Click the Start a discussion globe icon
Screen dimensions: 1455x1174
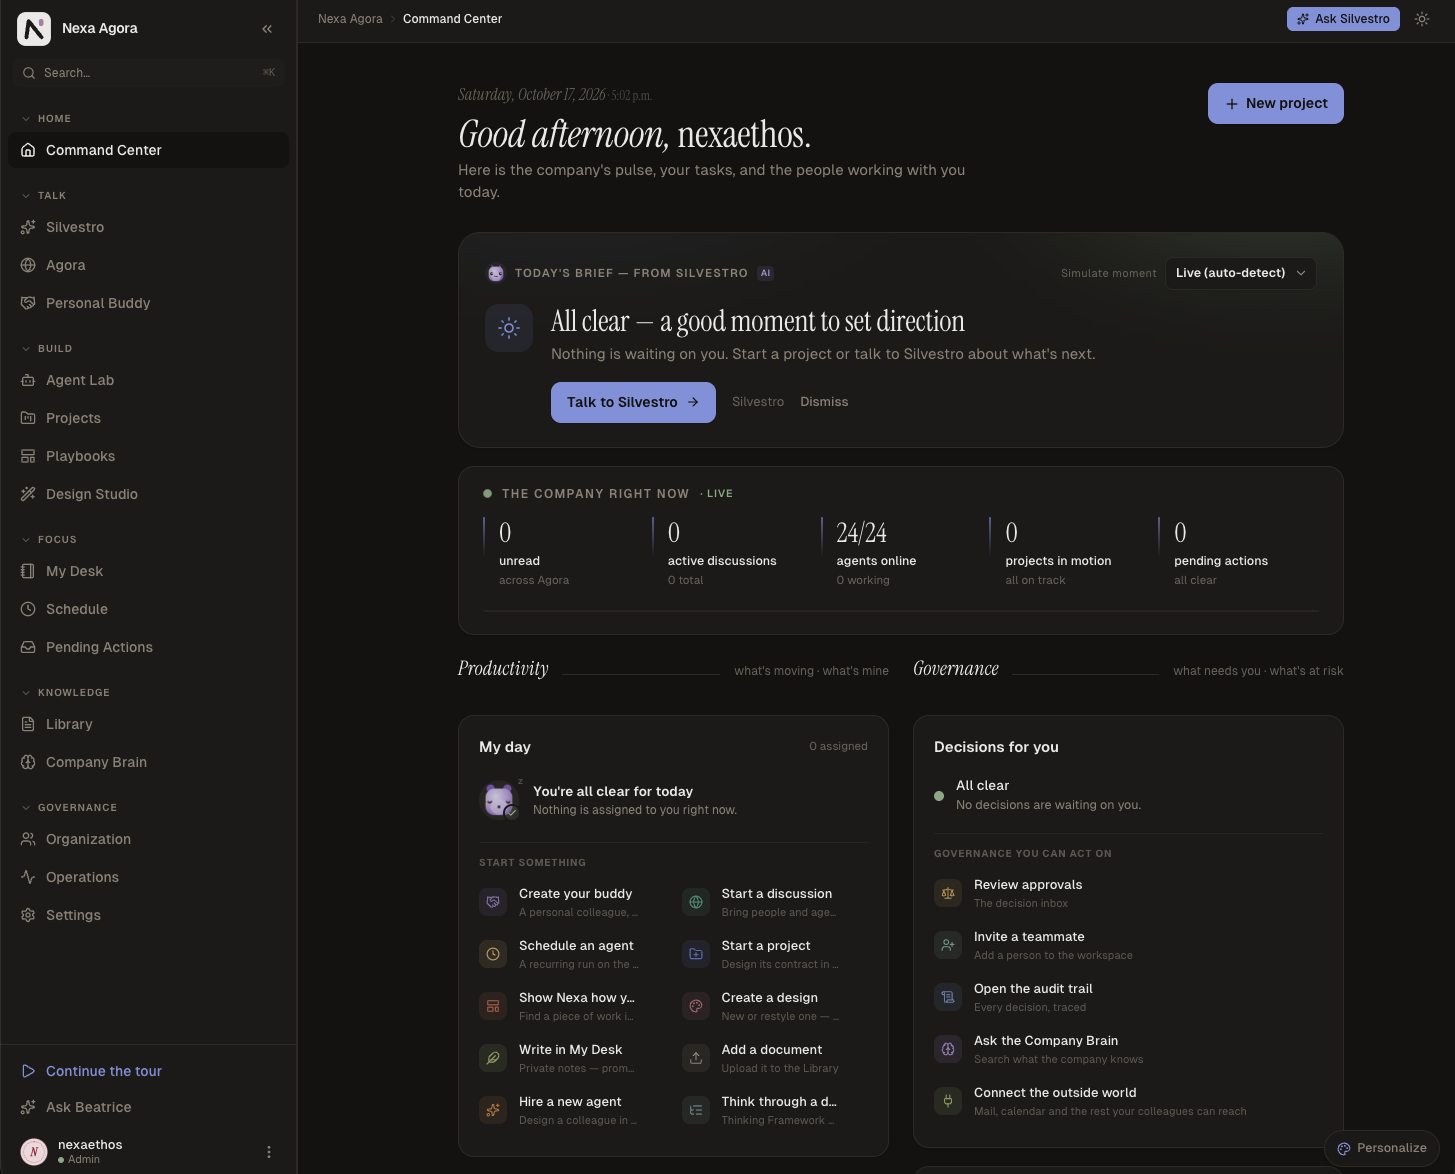(696, 902)
